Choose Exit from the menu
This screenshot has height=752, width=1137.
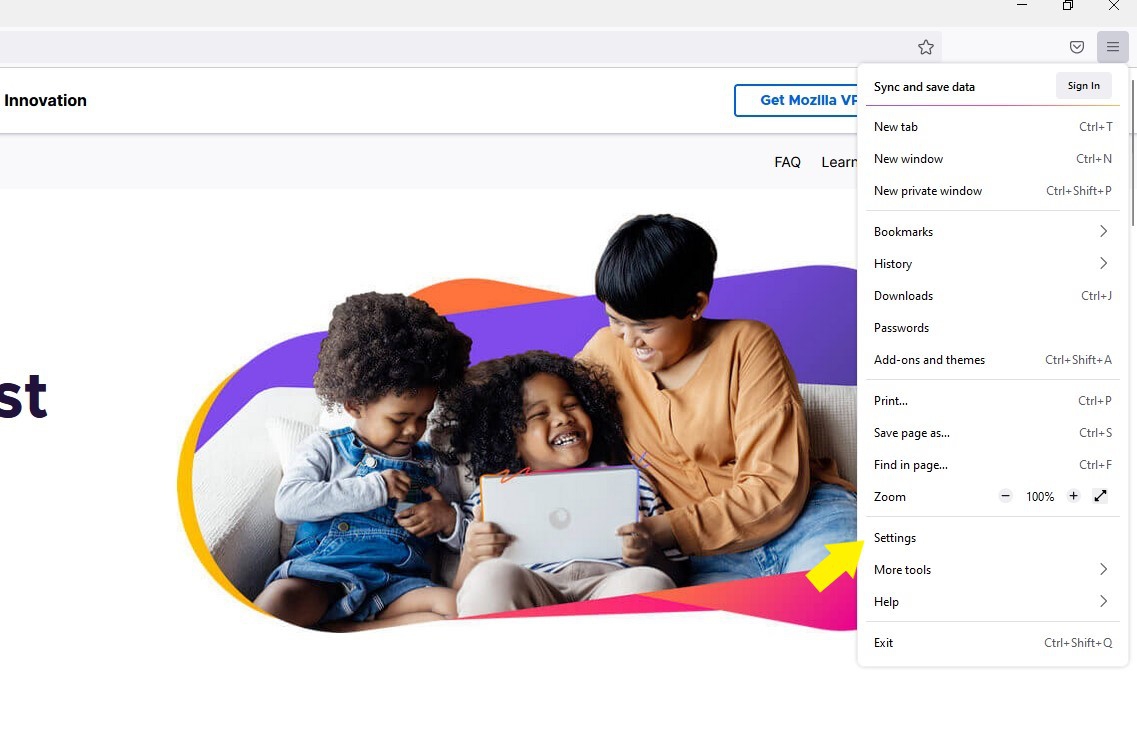[993, 643]
